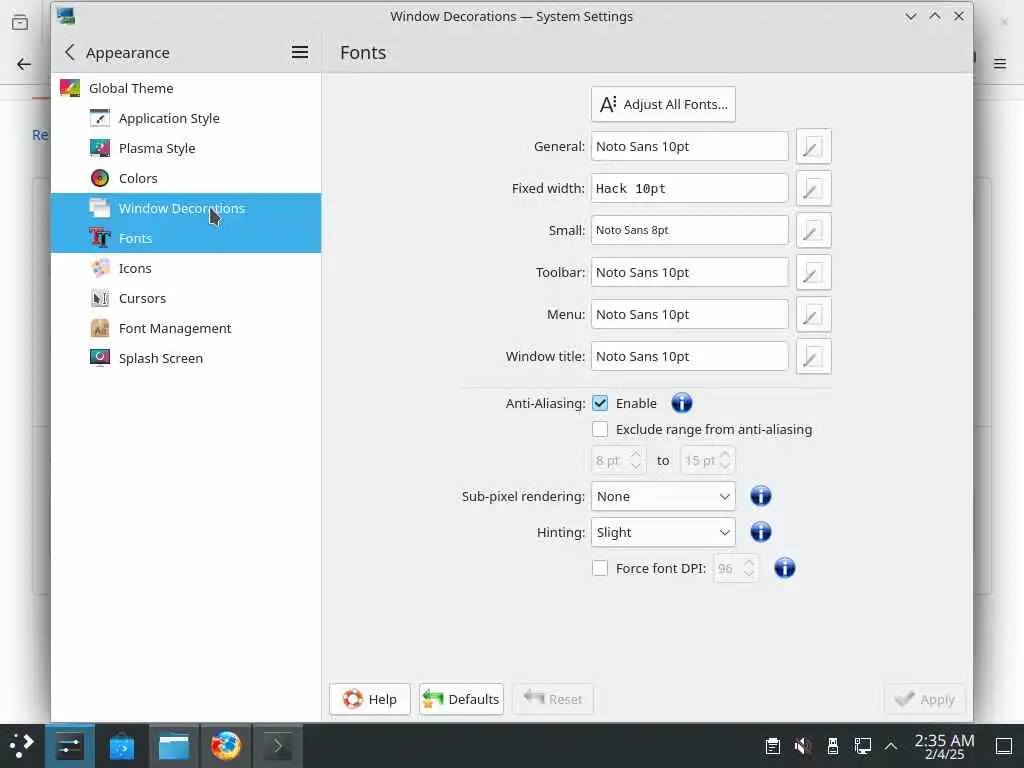Open the Hinting dropdown
Image resolution: width=1024 pixels, height=768 pixels.
pos(663,532)
